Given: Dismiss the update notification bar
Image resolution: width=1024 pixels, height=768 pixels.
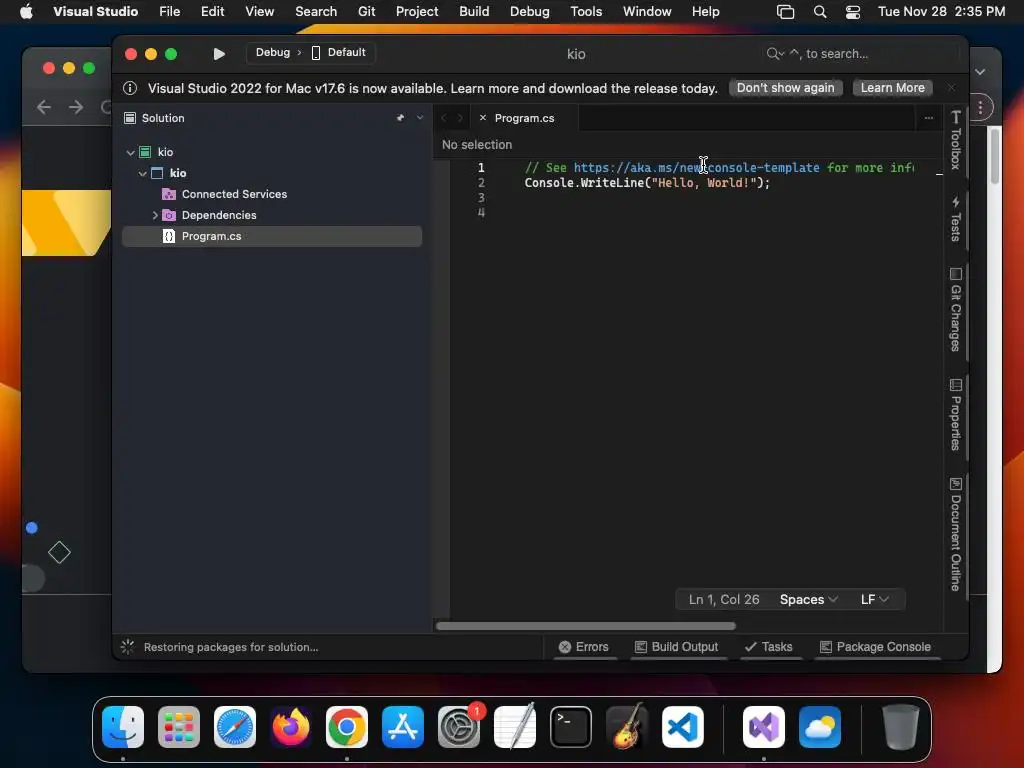Looking at the screenshot, I should (x=951, y=88).
